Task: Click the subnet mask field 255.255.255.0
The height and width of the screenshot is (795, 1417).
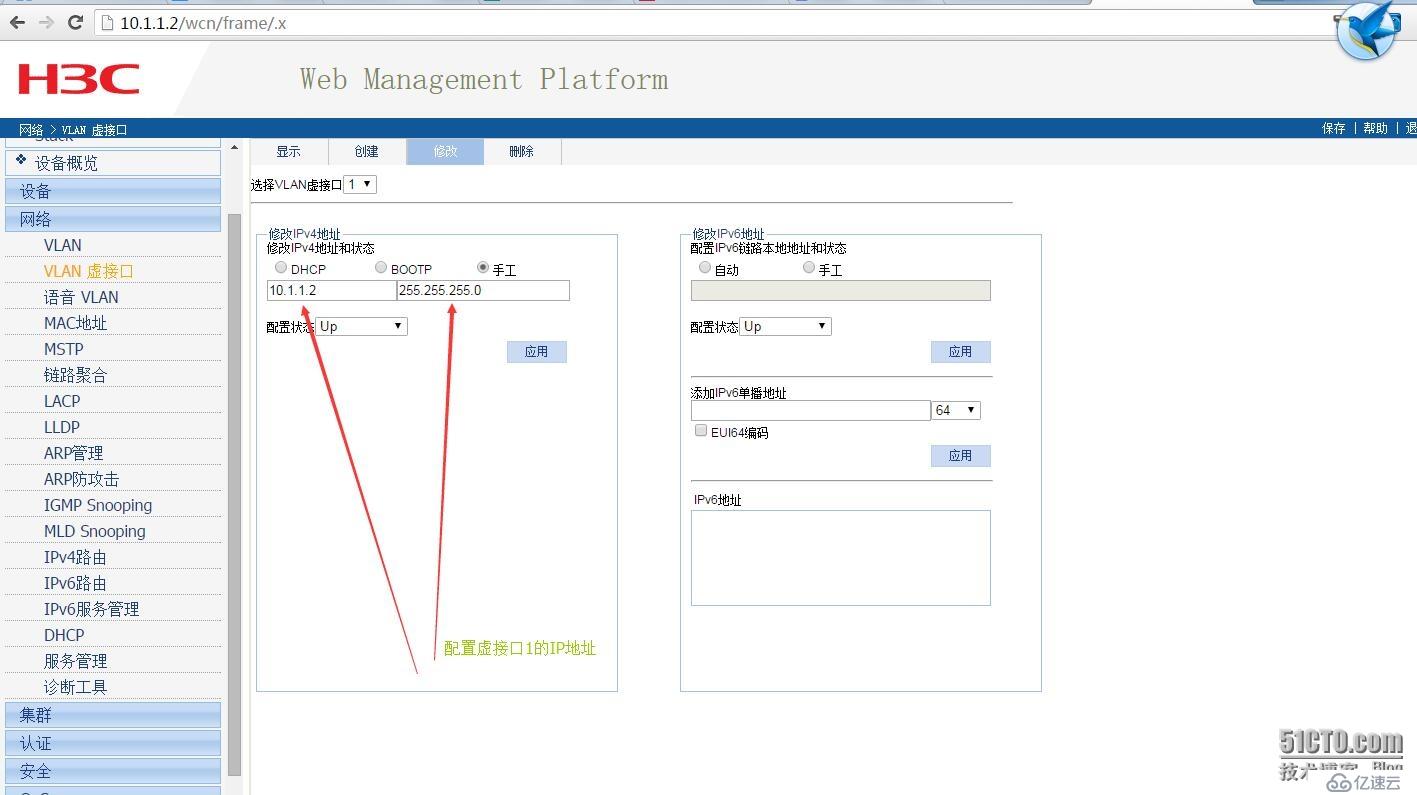Action: (x=483, y=290)
